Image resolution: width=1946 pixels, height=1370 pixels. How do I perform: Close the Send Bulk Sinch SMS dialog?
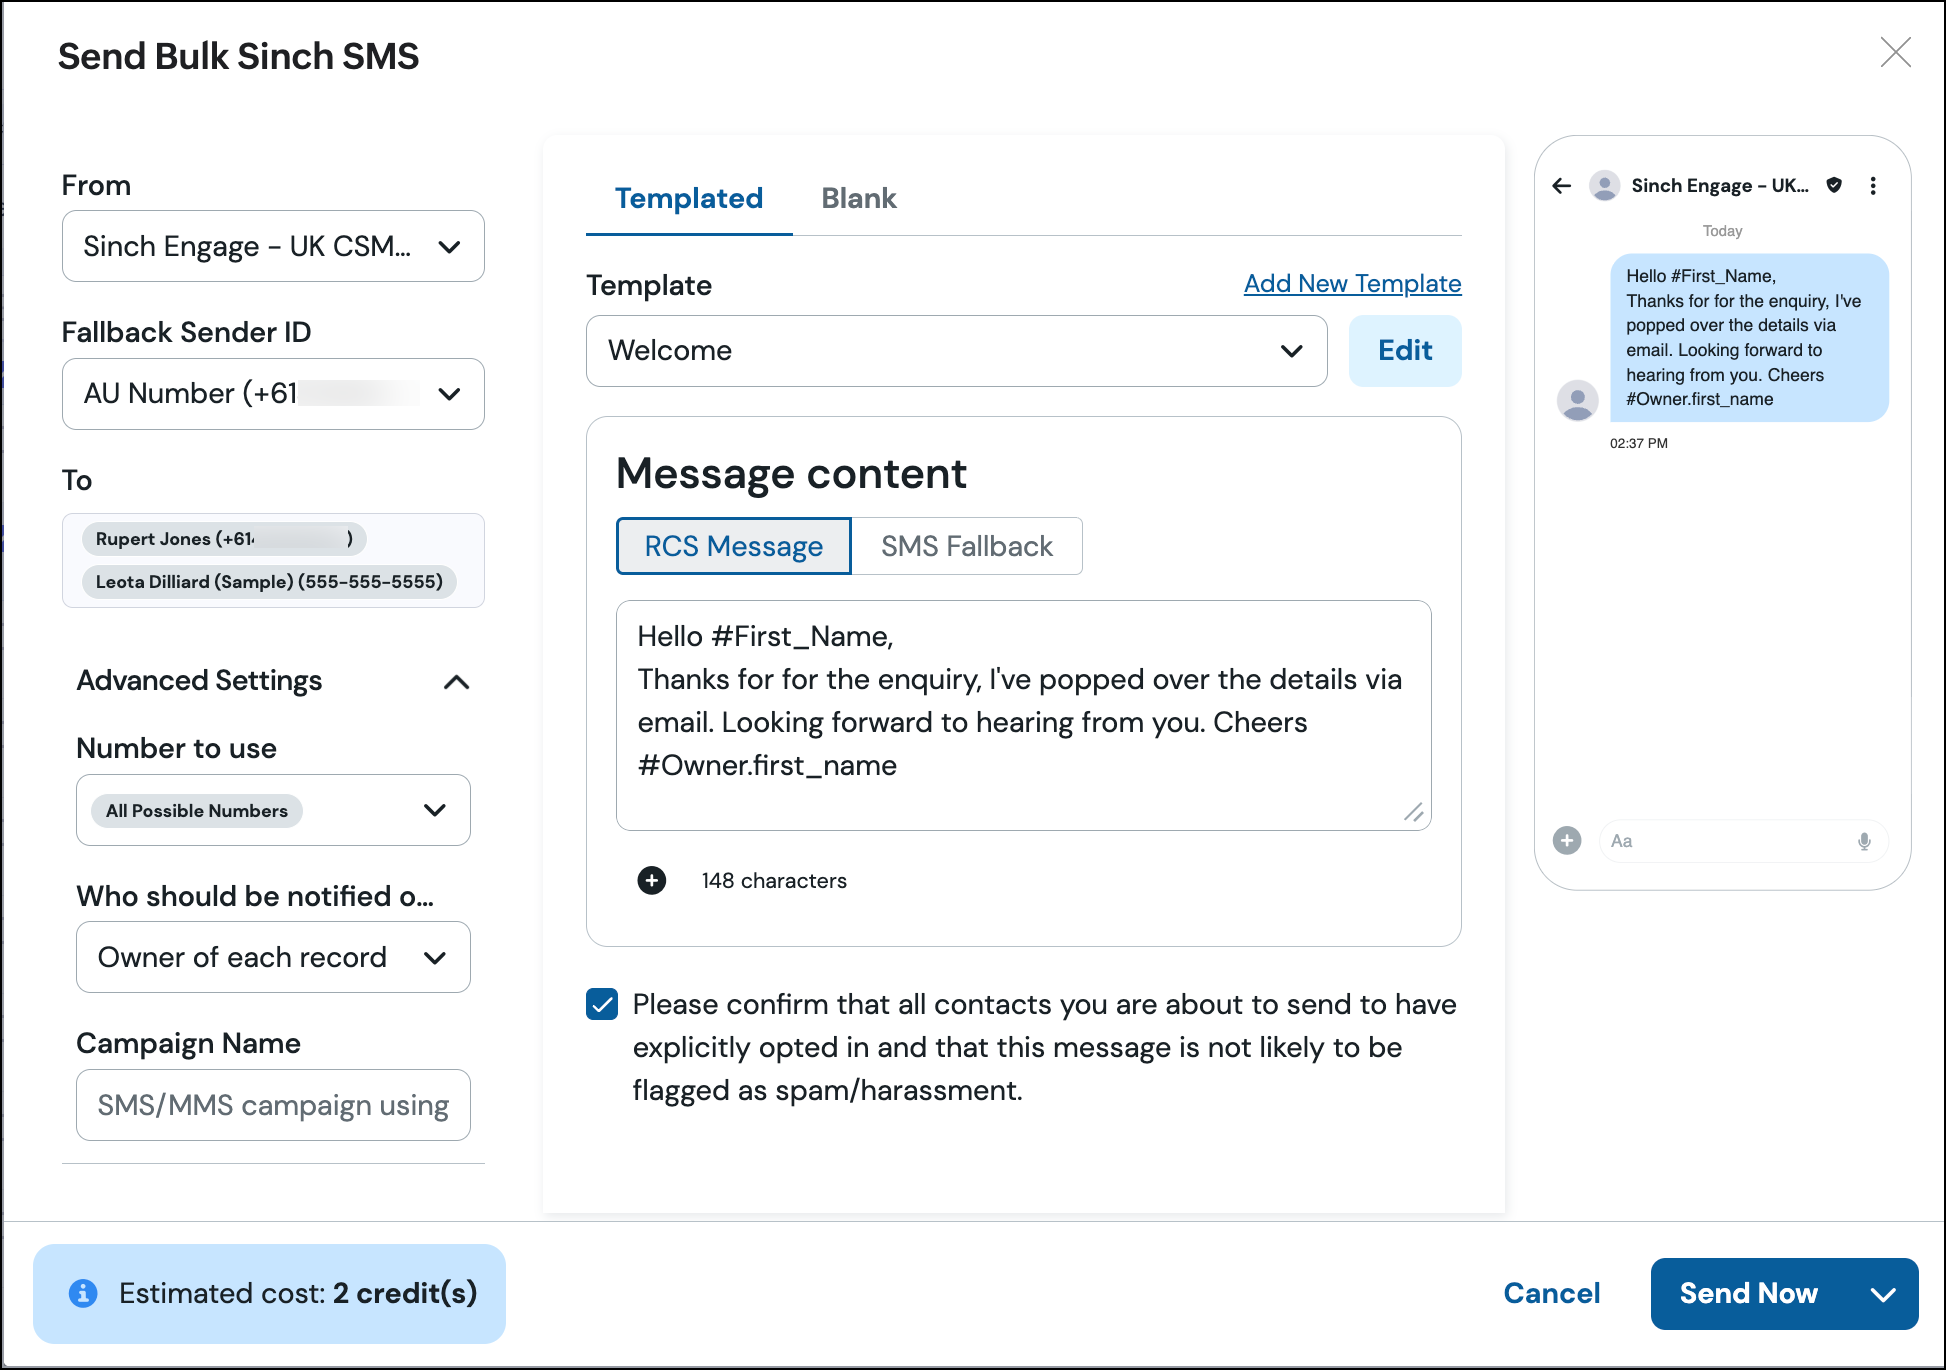tap(1895, 52)
